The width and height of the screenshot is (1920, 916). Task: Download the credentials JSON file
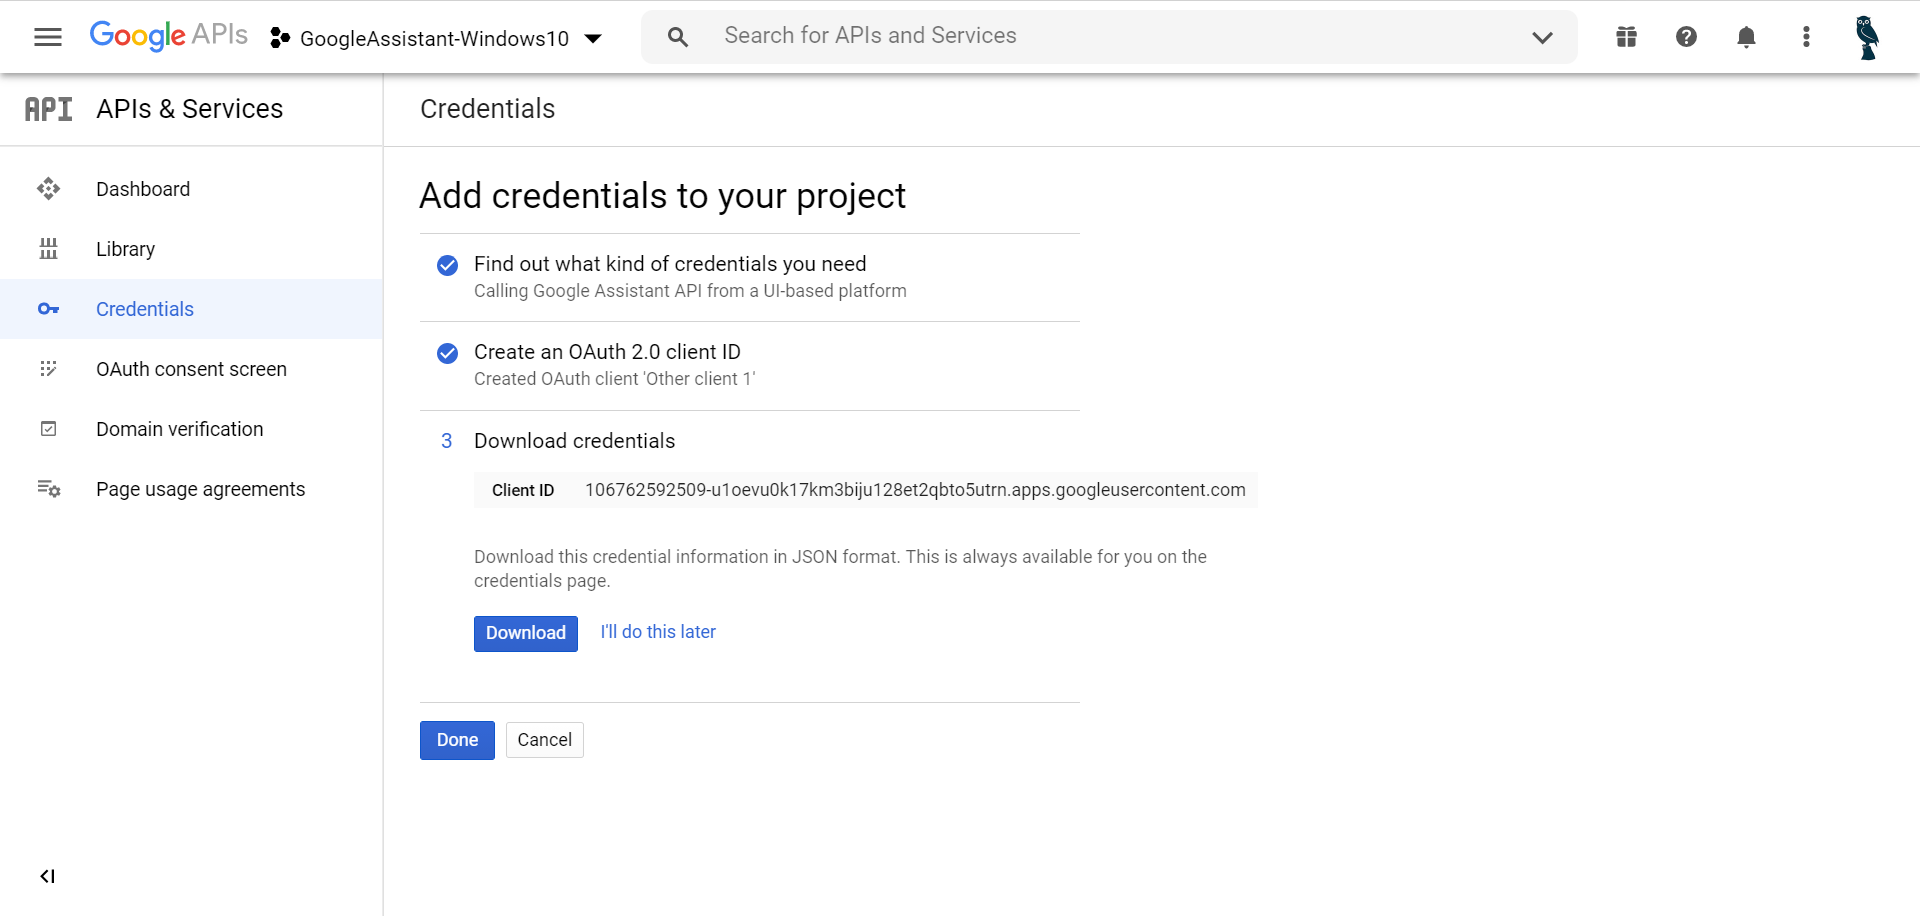click(525, 633)
